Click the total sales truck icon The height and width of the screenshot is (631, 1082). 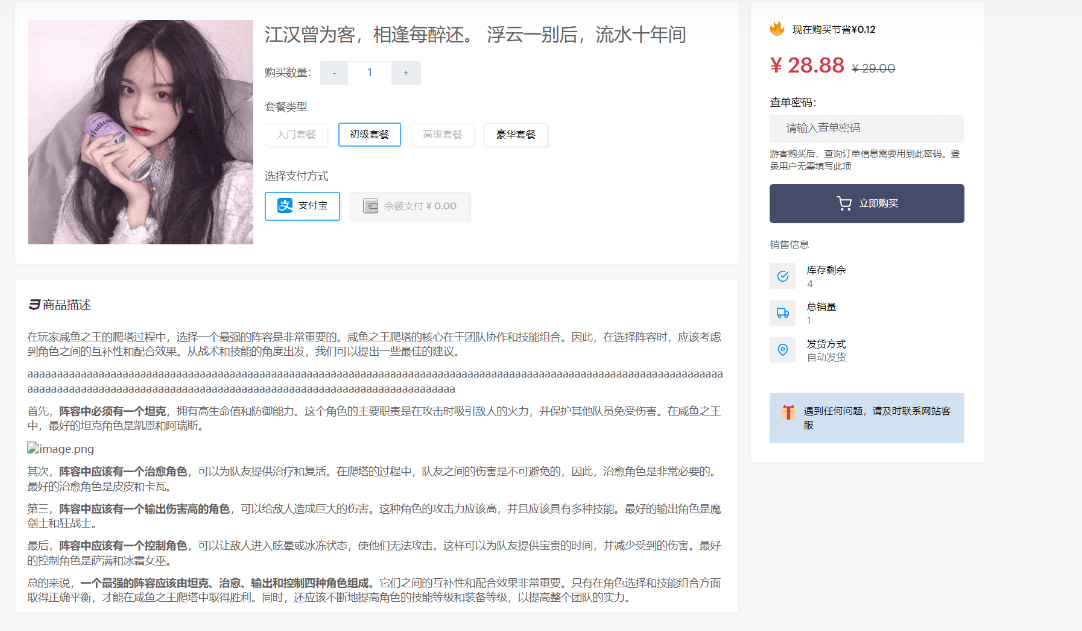tap(783, 313)
